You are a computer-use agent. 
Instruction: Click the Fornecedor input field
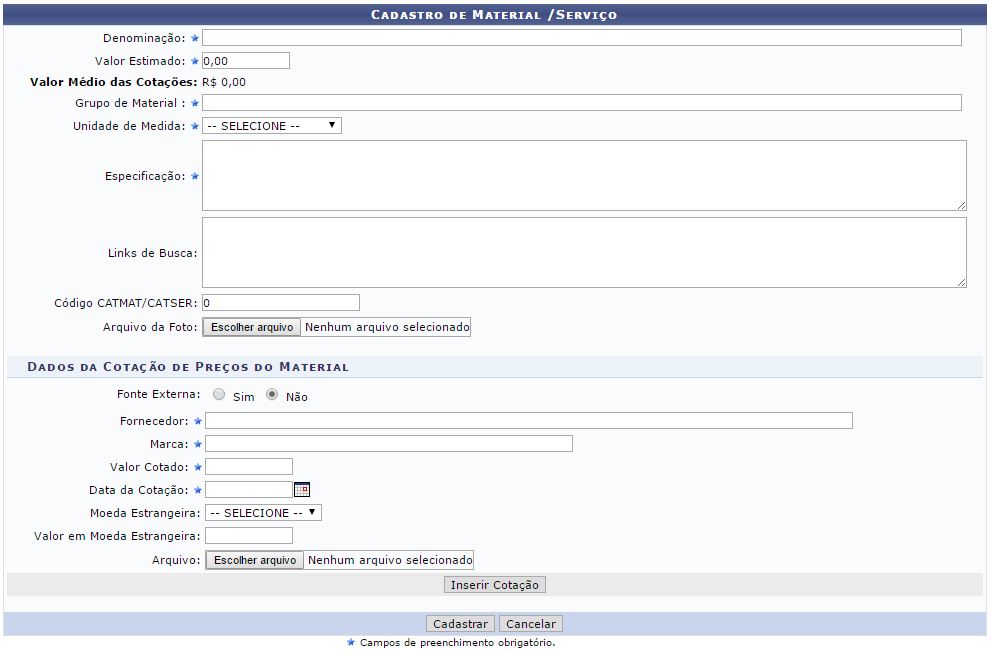[x=528, y=421]
